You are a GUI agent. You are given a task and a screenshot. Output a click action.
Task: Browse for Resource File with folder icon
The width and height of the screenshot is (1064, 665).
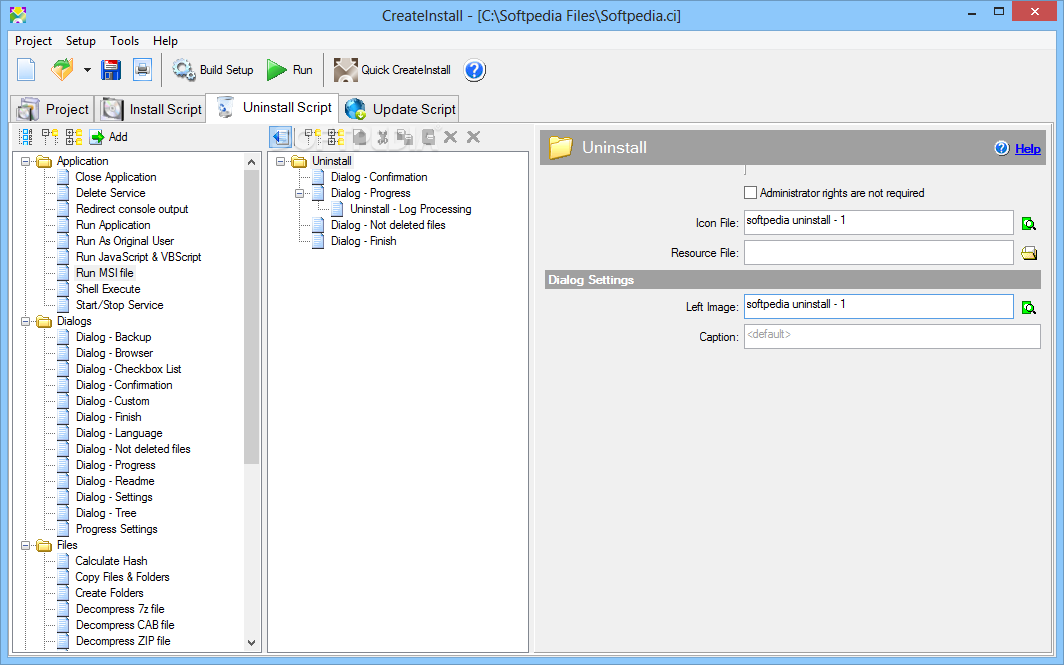click(x=1029, y=253)
